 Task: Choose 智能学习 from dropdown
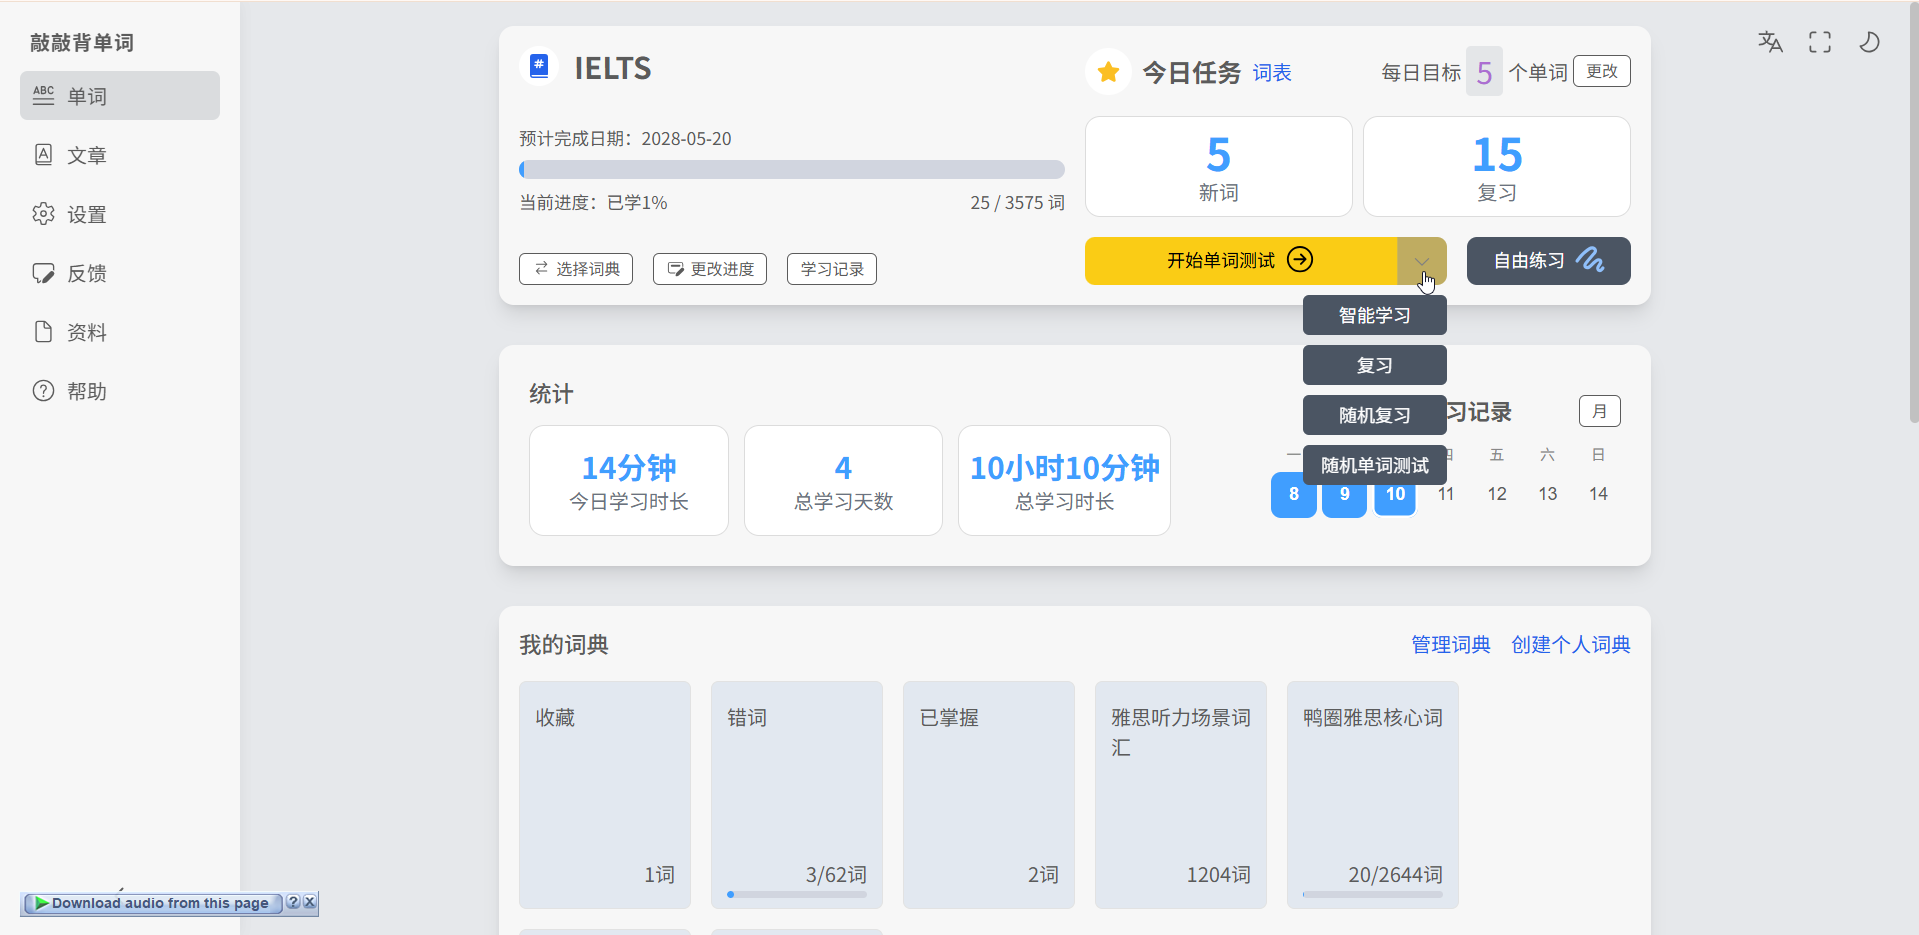(x=1374, y=315)
